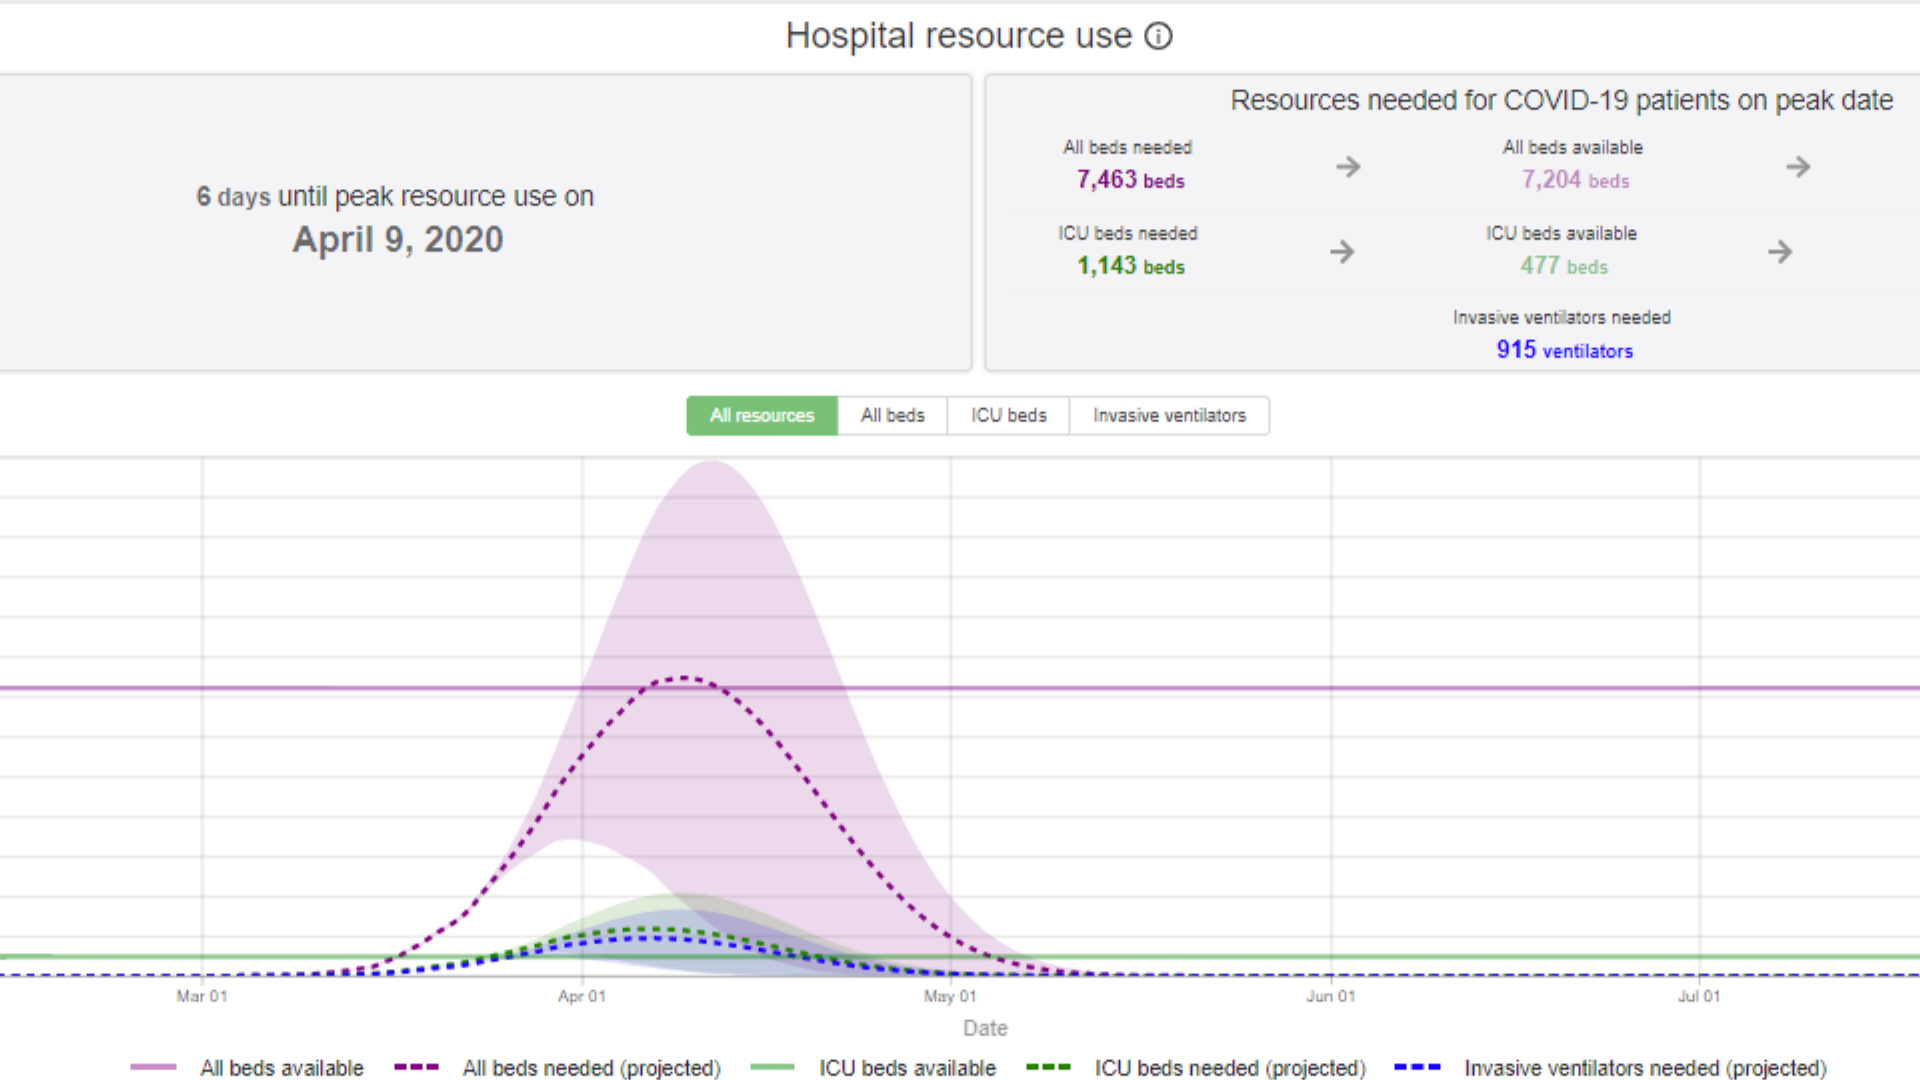This screenshot has width=1920, height=1080.
Task: Switch to the All beds tab
Action: tap(892, 415)
